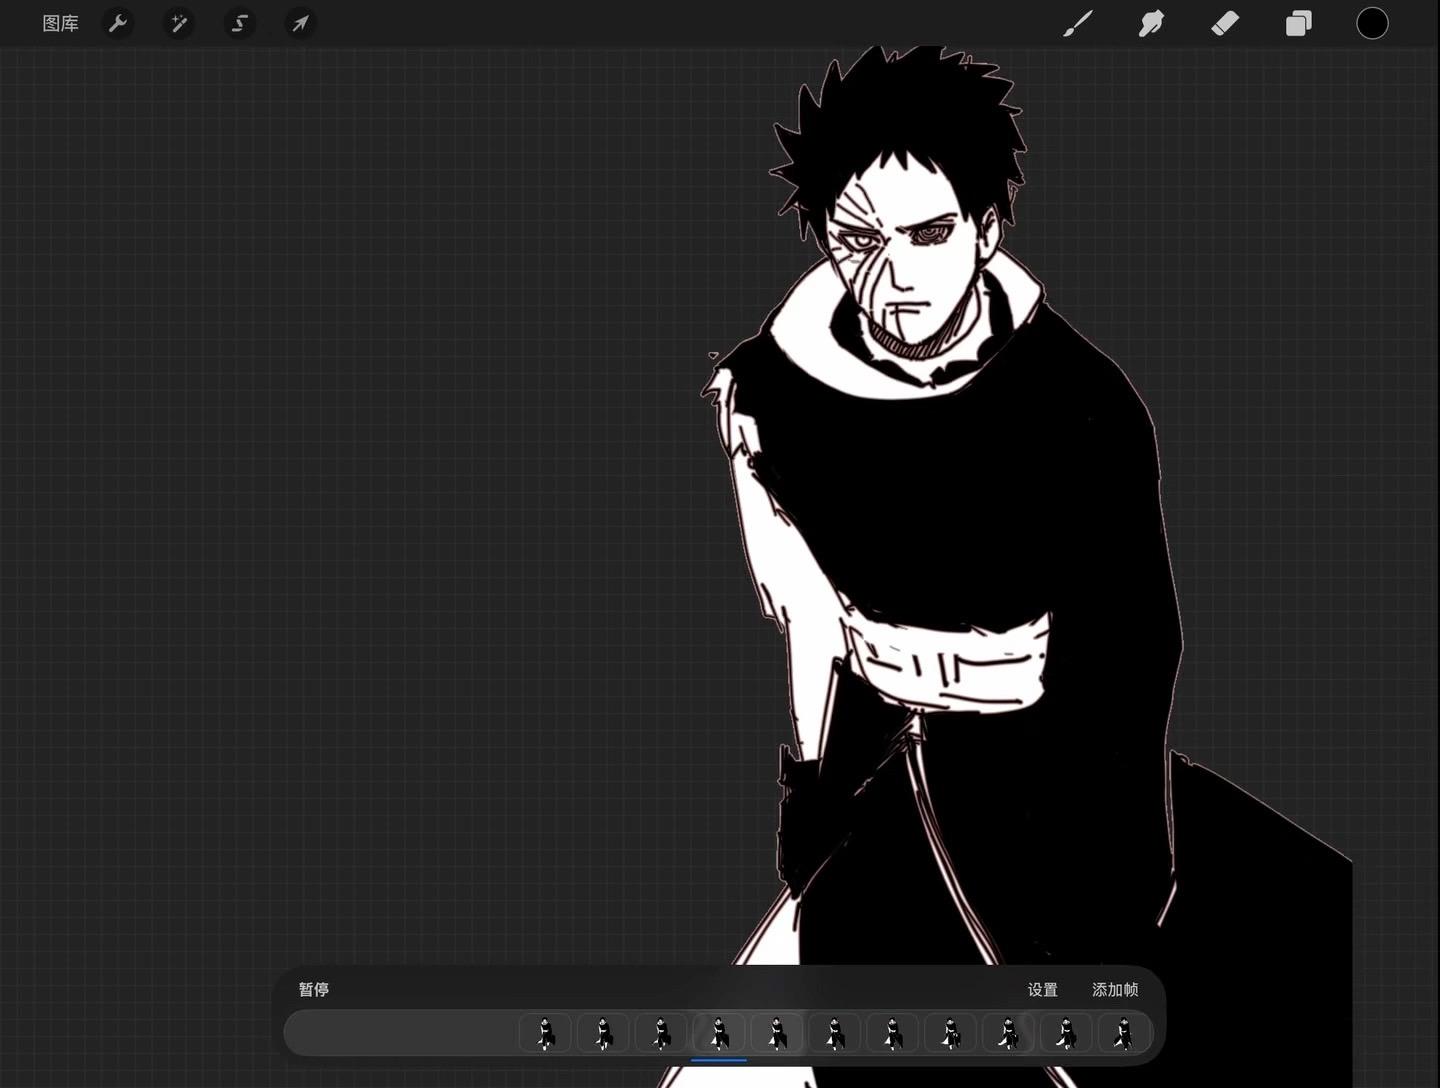This screenshot has height=1088, width=1440.
Task: Activate the Transform arrow tool
Action: pos(300,23)
